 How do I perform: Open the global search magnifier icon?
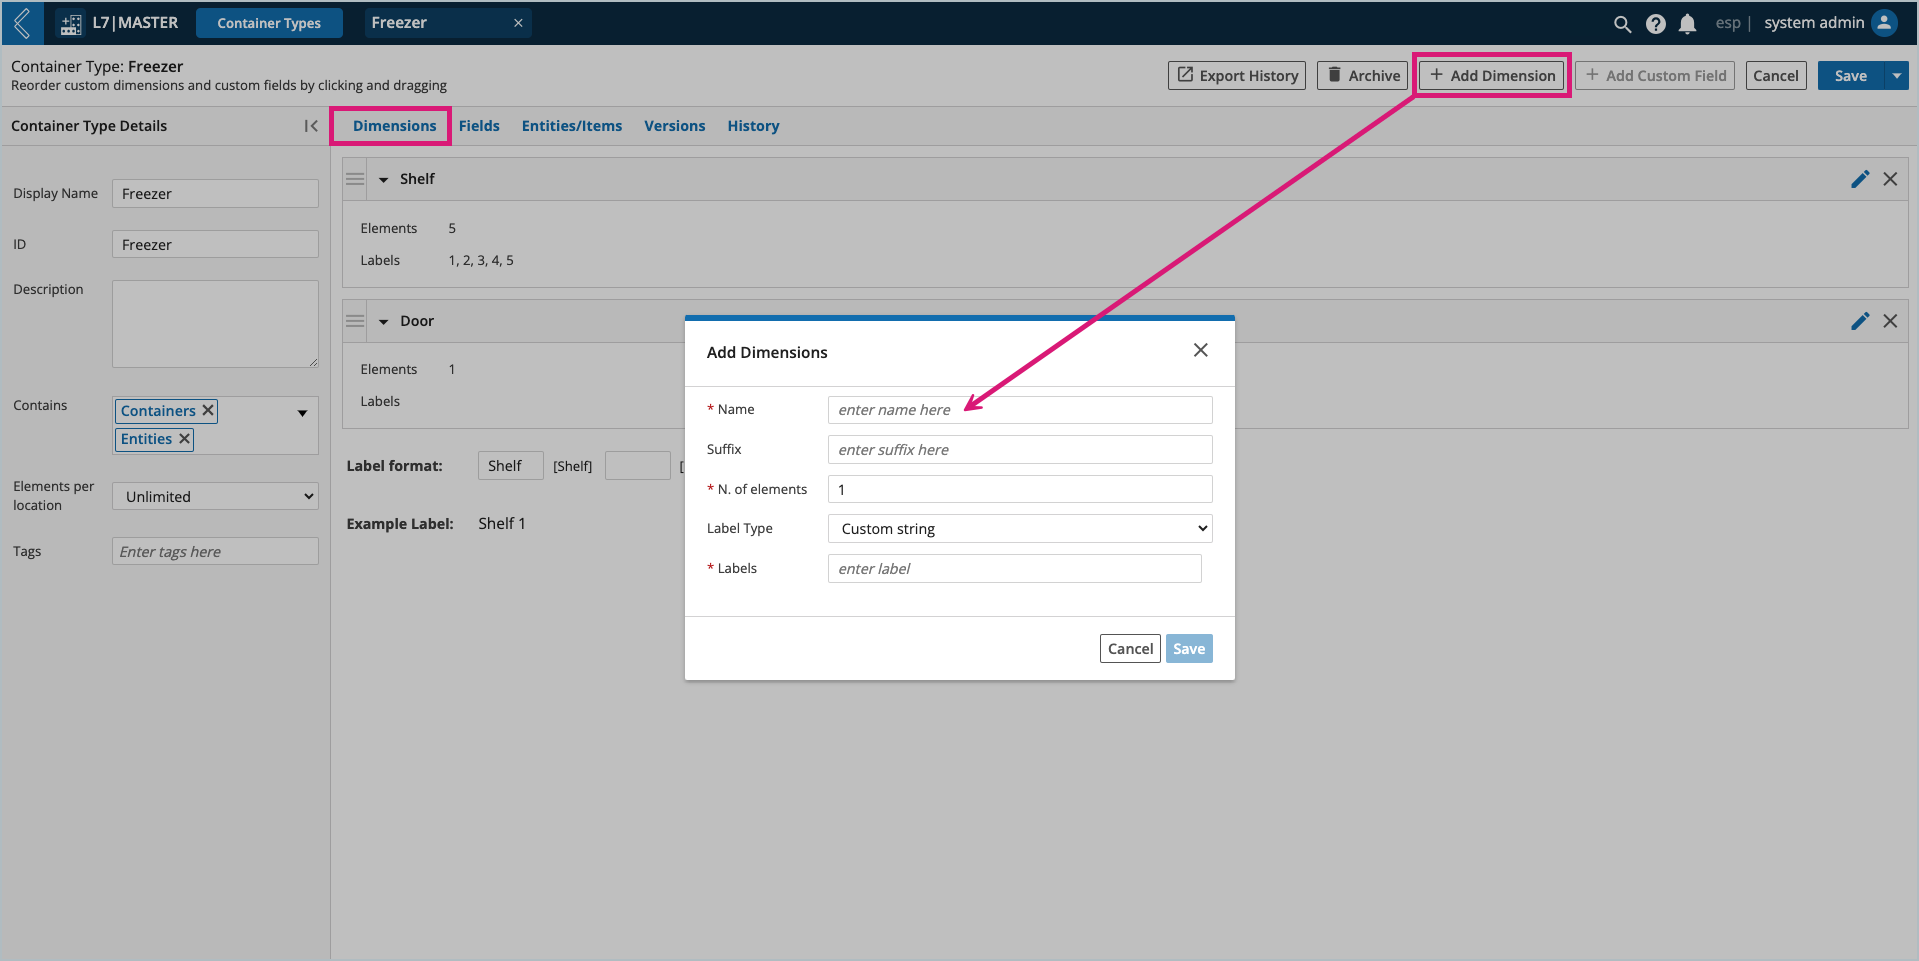1622,24
